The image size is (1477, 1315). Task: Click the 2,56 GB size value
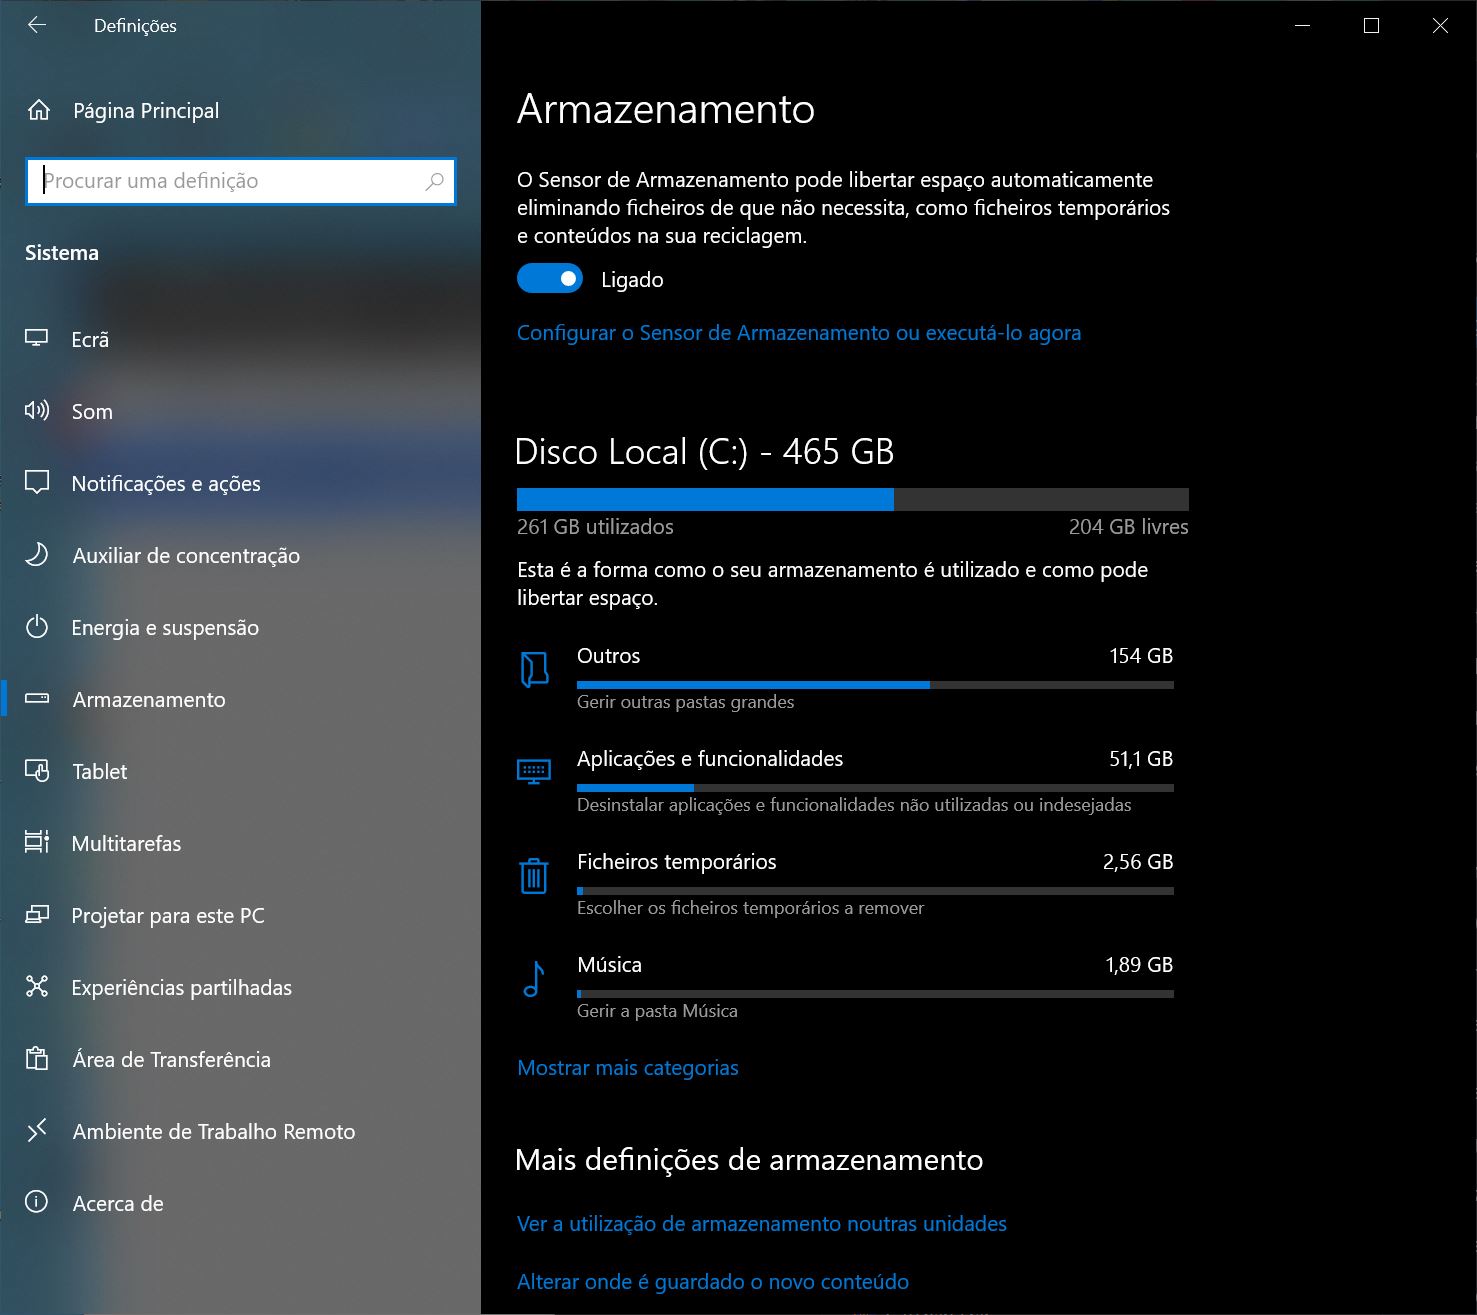pyautogui.click(x=1138, y=862)
